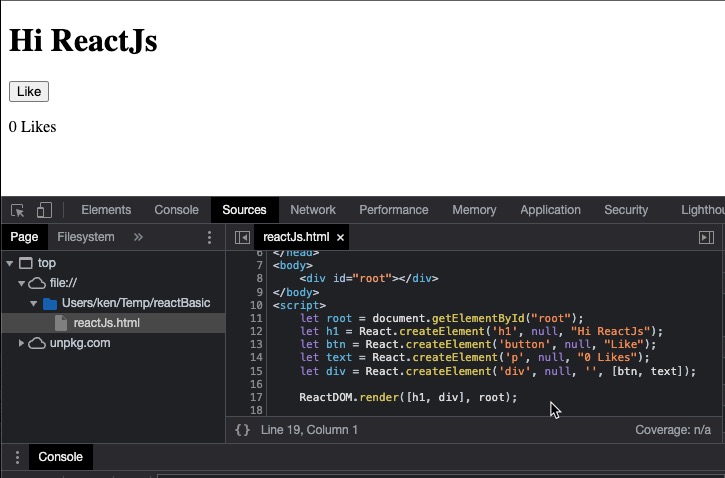Click the <body> tag on line 7
Viewport: 725px width, 478px height.
click(x=293, y=266)
